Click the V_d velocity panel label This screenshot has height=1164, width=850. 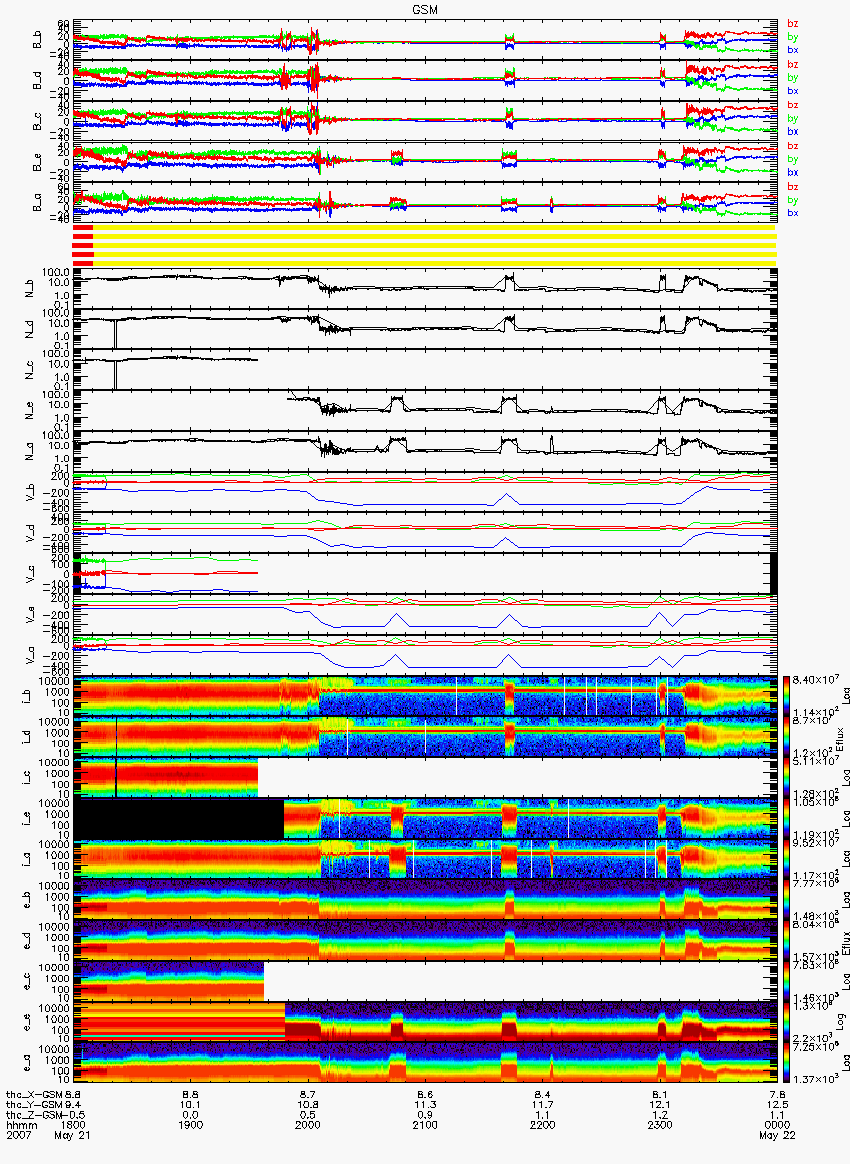tap(30, 532)
